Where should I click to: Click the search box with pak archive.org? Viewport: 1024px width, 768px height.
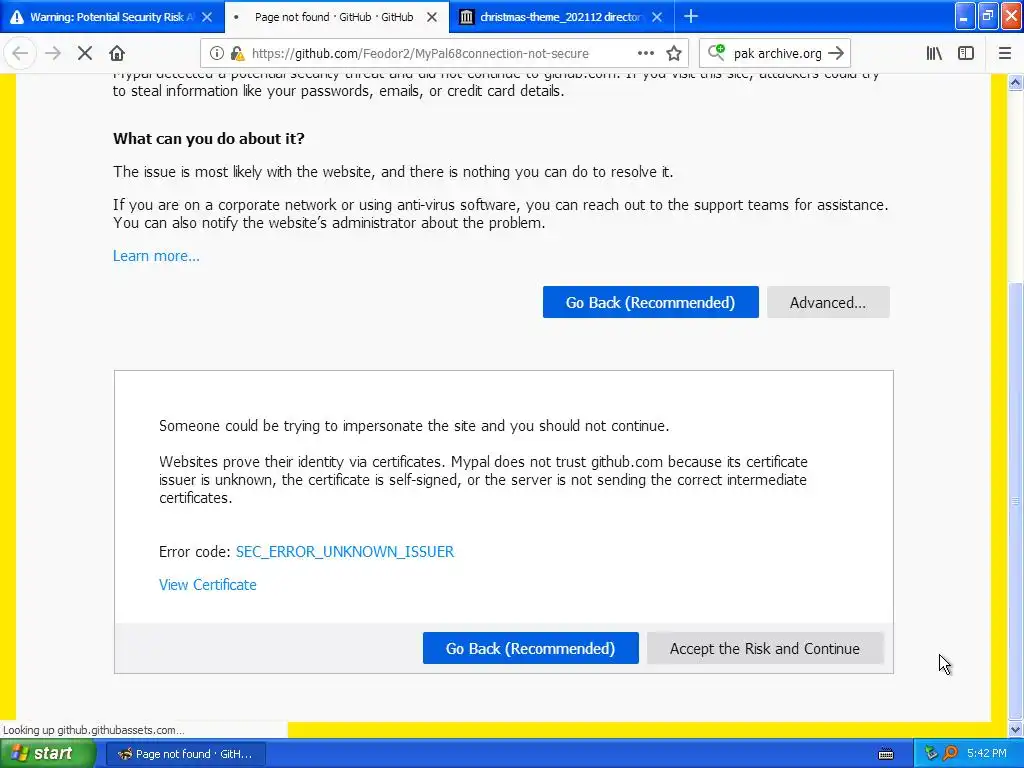[777, 54]
